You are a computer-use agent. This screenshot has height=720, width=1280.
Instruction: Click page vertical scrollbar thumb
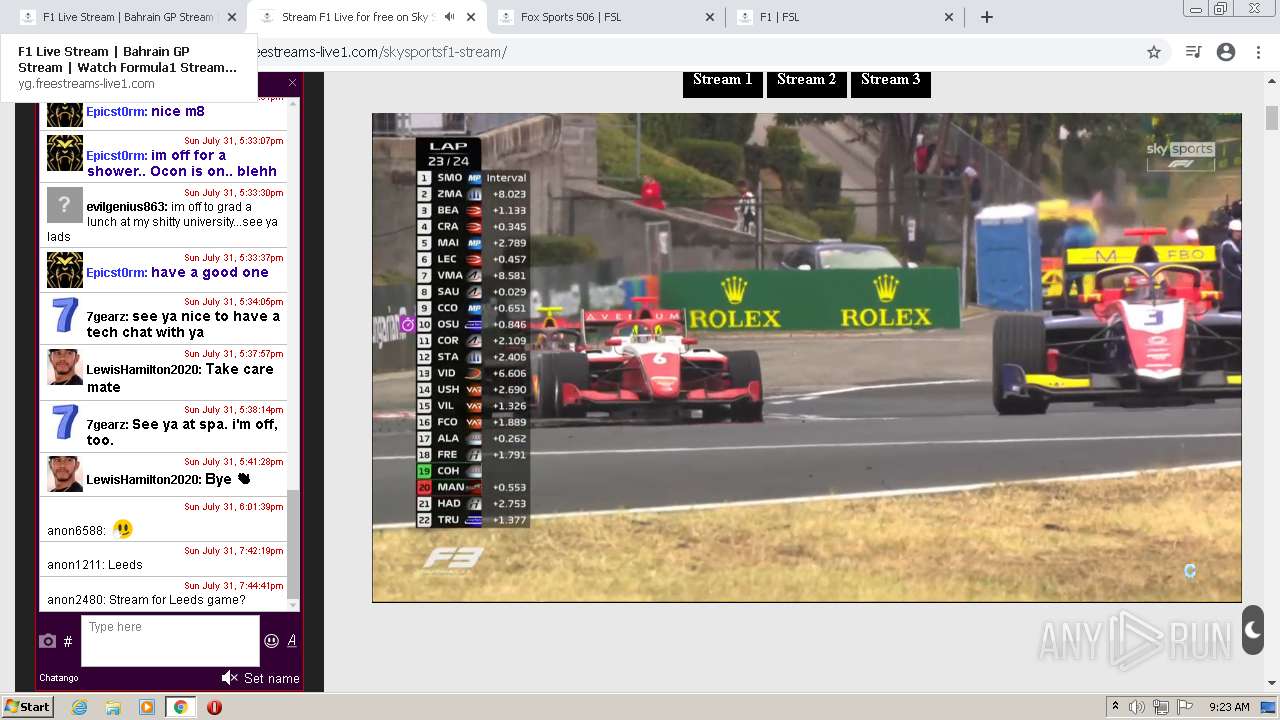(1272, 118)
